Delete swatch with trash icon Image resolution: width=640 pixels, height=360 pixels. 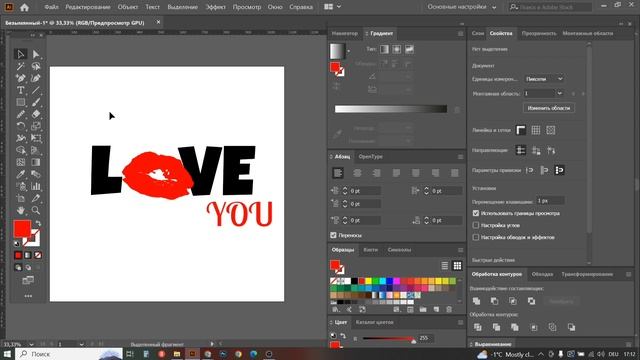click(x=449, y=309)
